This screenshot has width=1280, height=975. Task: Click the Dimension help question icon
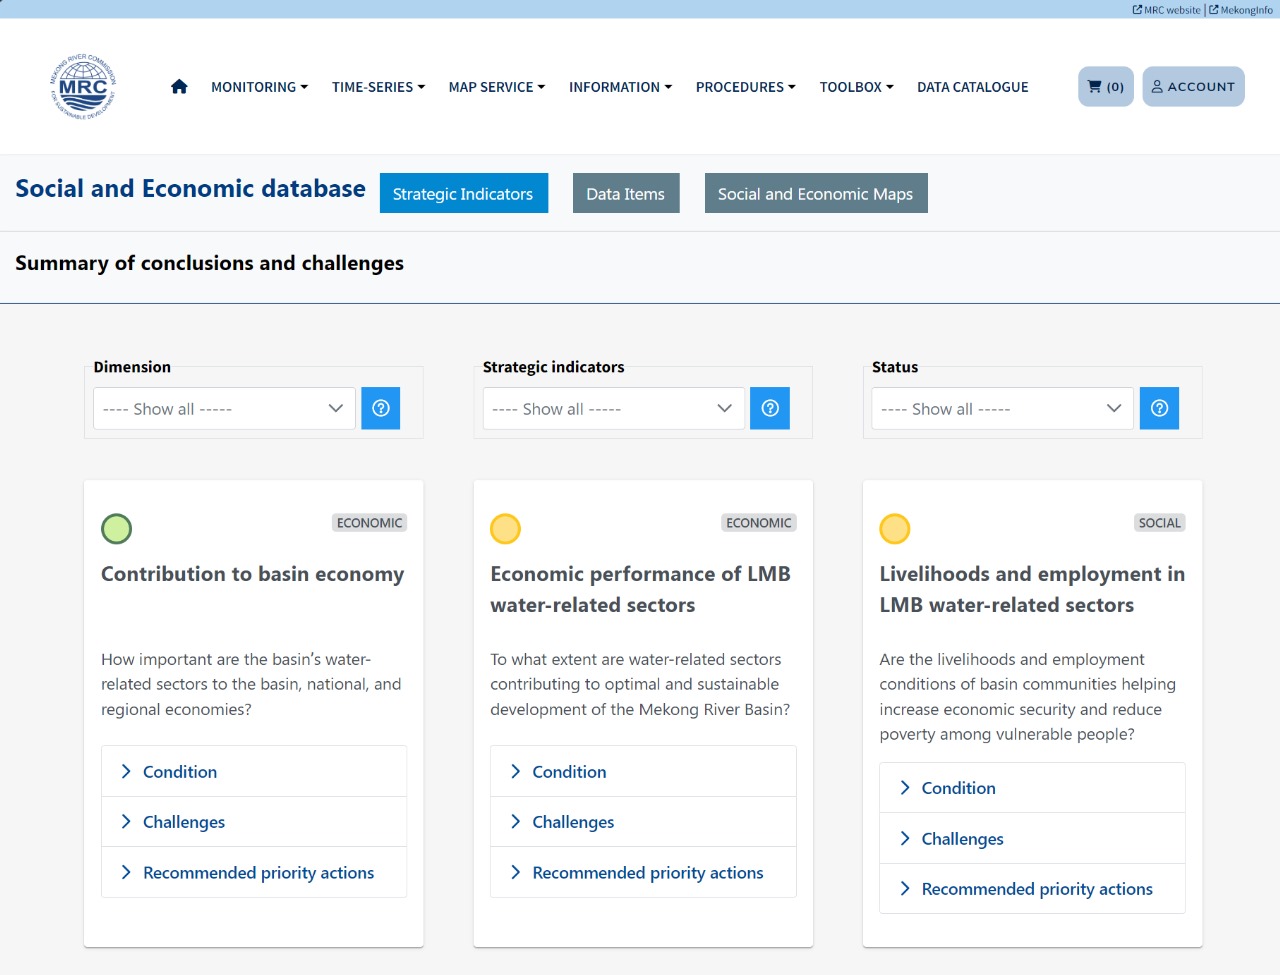380,408
